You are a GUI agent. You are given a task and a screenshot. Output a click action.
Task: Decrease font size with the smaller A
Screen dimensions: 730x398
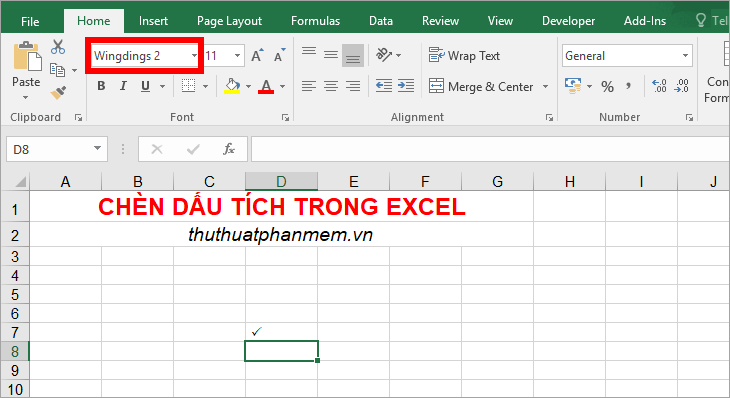279,55
